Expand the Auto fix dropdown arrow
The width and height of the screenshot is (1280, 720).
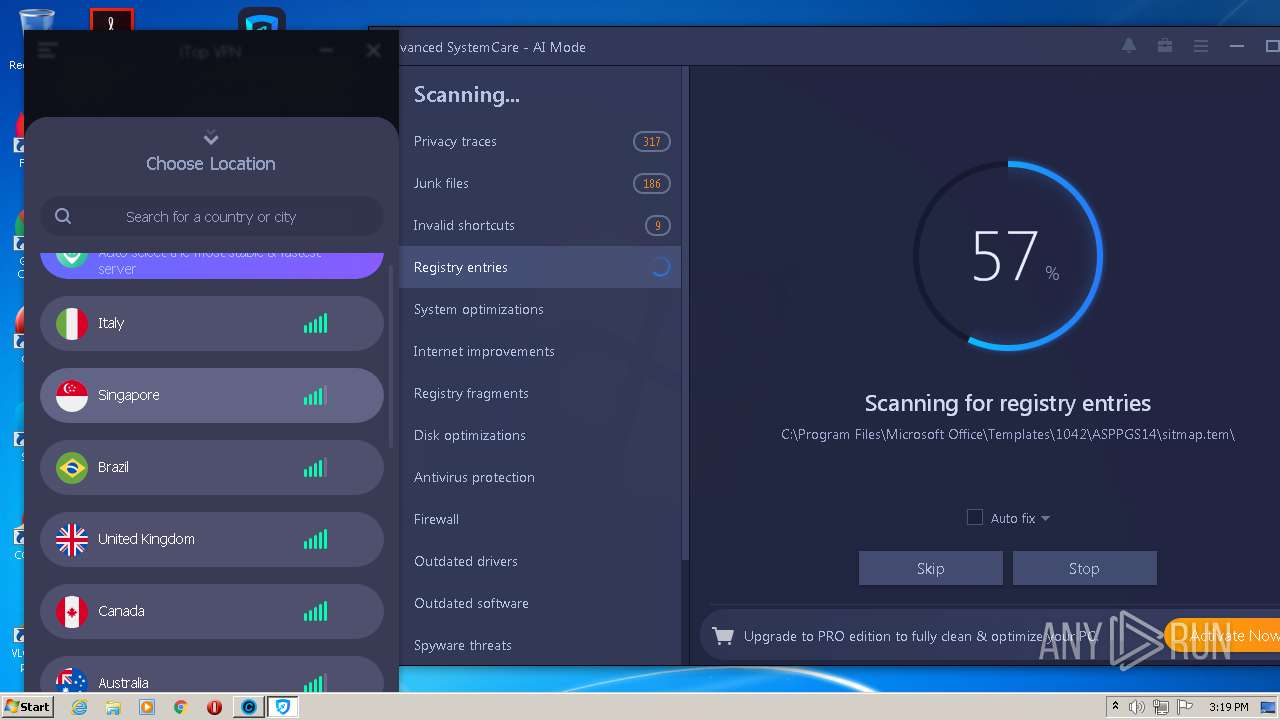click(x=1045, y=518)
